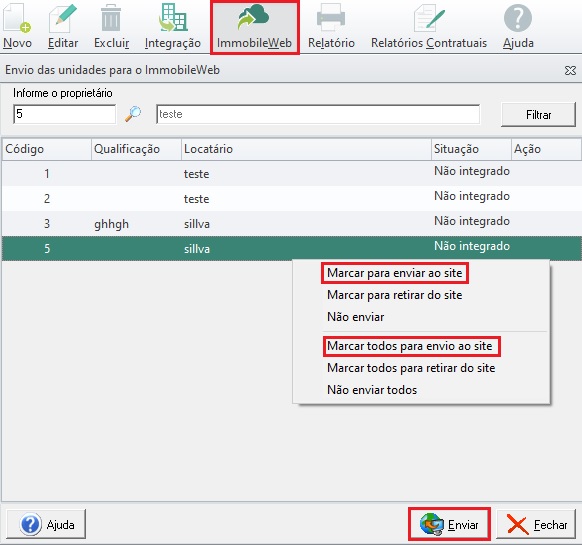Select Não enviar from context menu
Image resolution: width=582 pixels, height=545 pixels.
[355, 317]
